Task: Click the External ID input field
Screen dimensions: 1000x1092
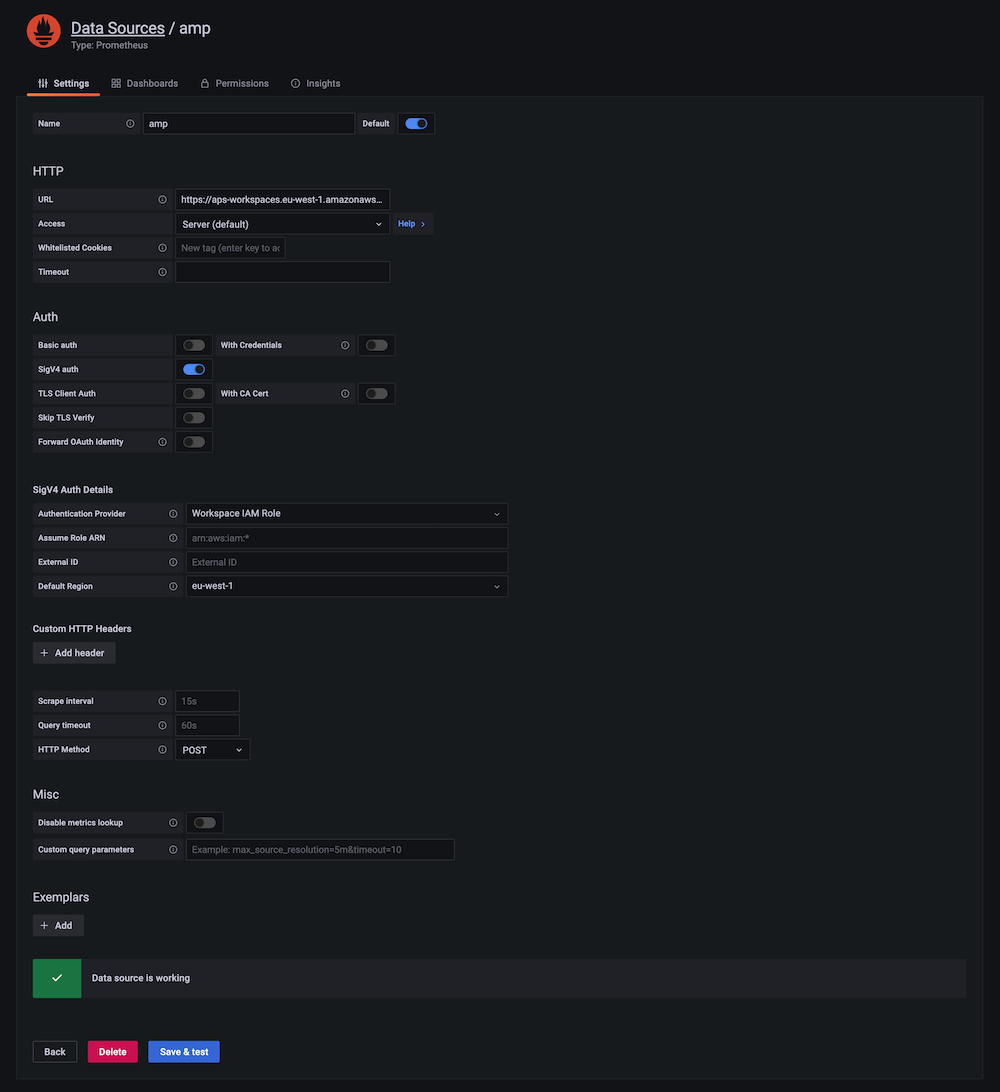Action: (x=347, y=562)
